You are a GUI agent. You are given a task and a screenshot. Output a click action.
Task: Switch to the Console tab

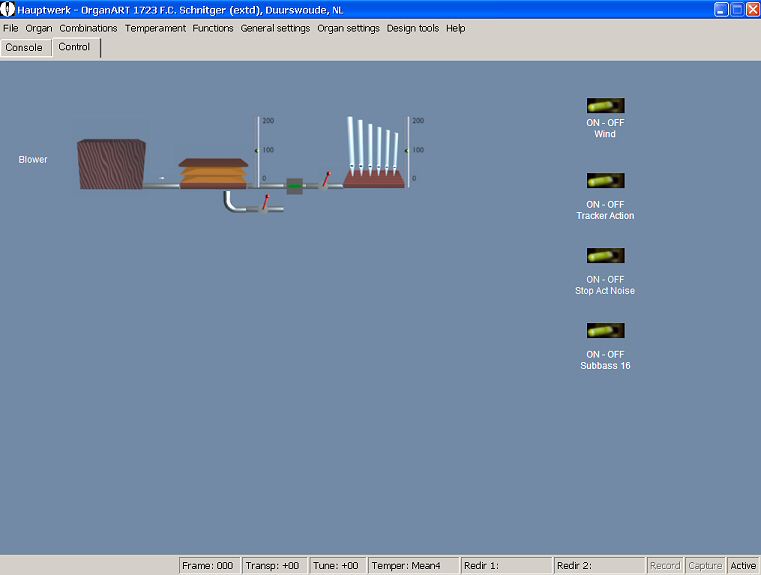[x=24, y=48]
